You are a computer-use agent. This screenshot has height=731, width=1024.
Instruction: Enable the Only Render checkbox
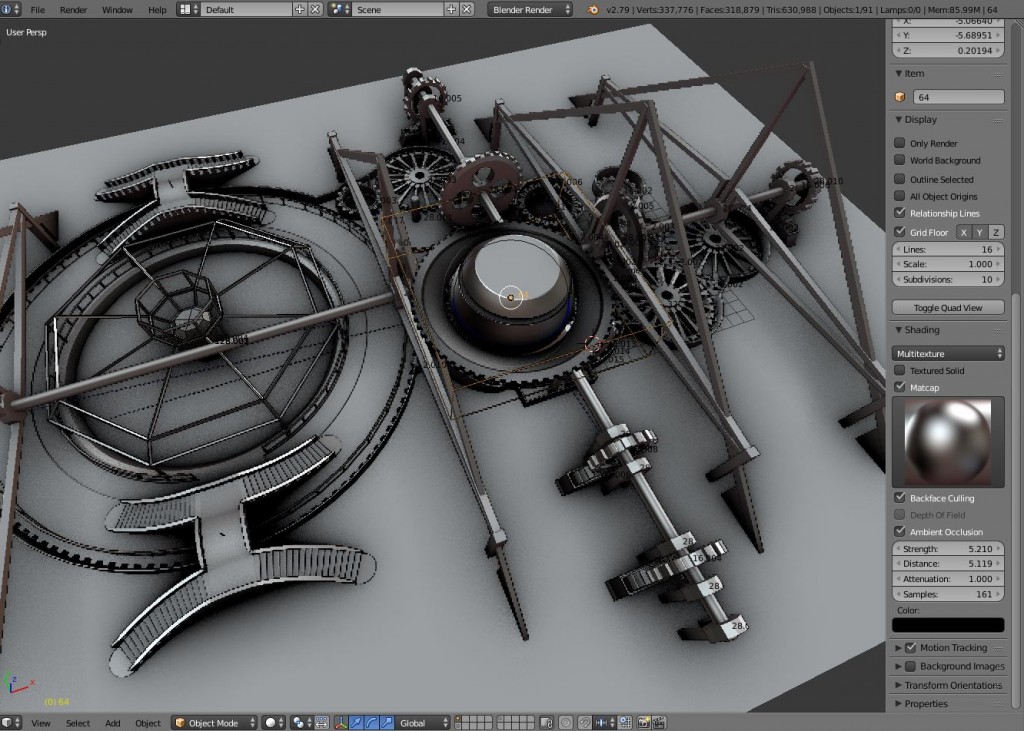tap(900, 143)
